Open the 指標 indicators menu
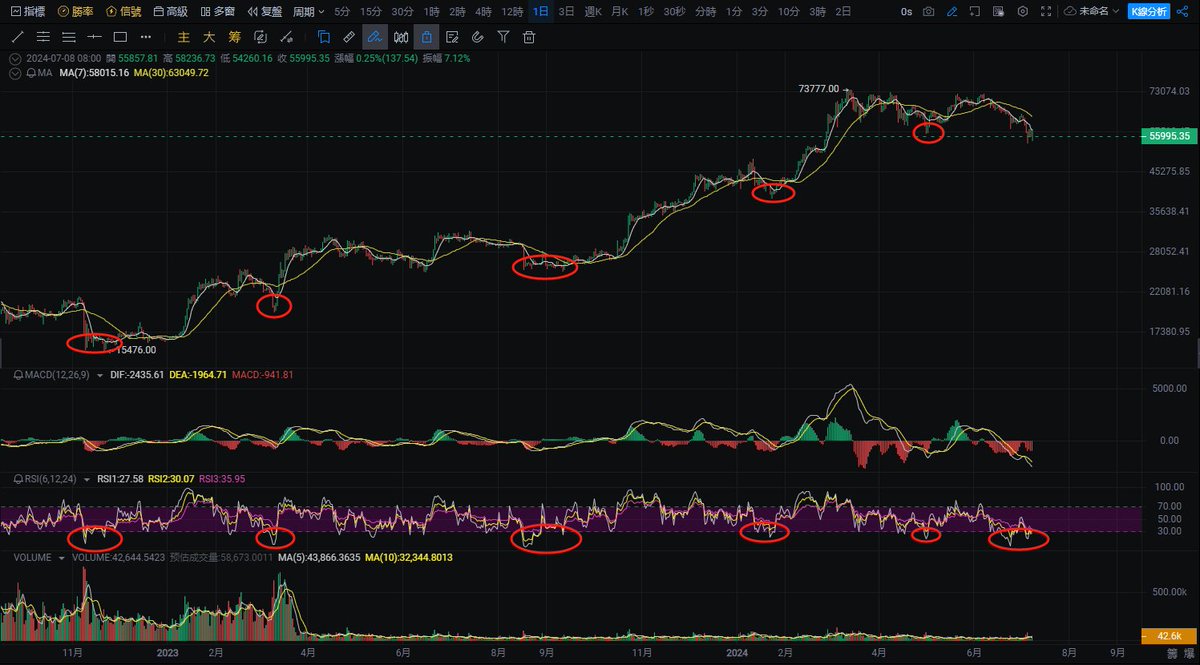Viewport: 1200px width, 665px height. point(28,11)
